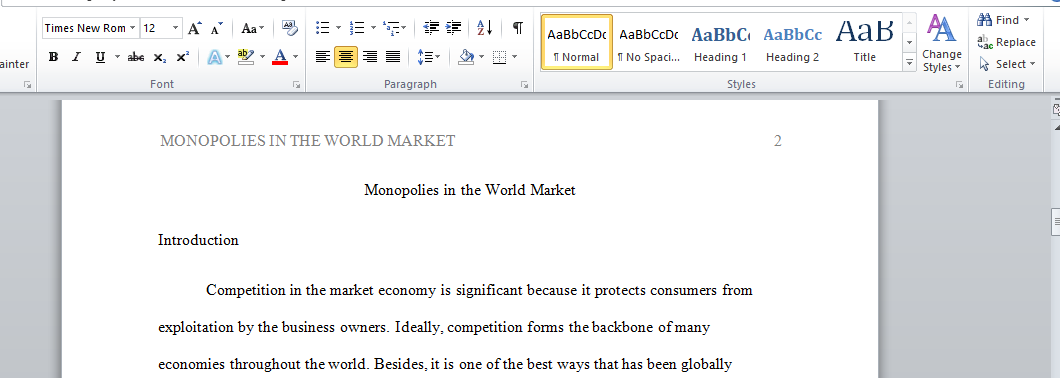Click the Replace button
The image size is (1060, 378).
tap(1007, 42)
